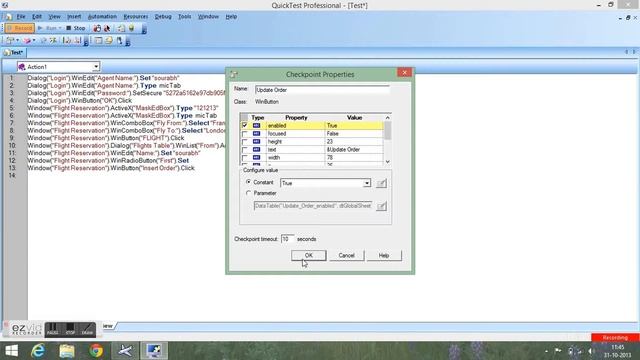The width and height of the screenshot is (640, 360).
Task: Check the text property checkbox
Action: click(244, 150)
